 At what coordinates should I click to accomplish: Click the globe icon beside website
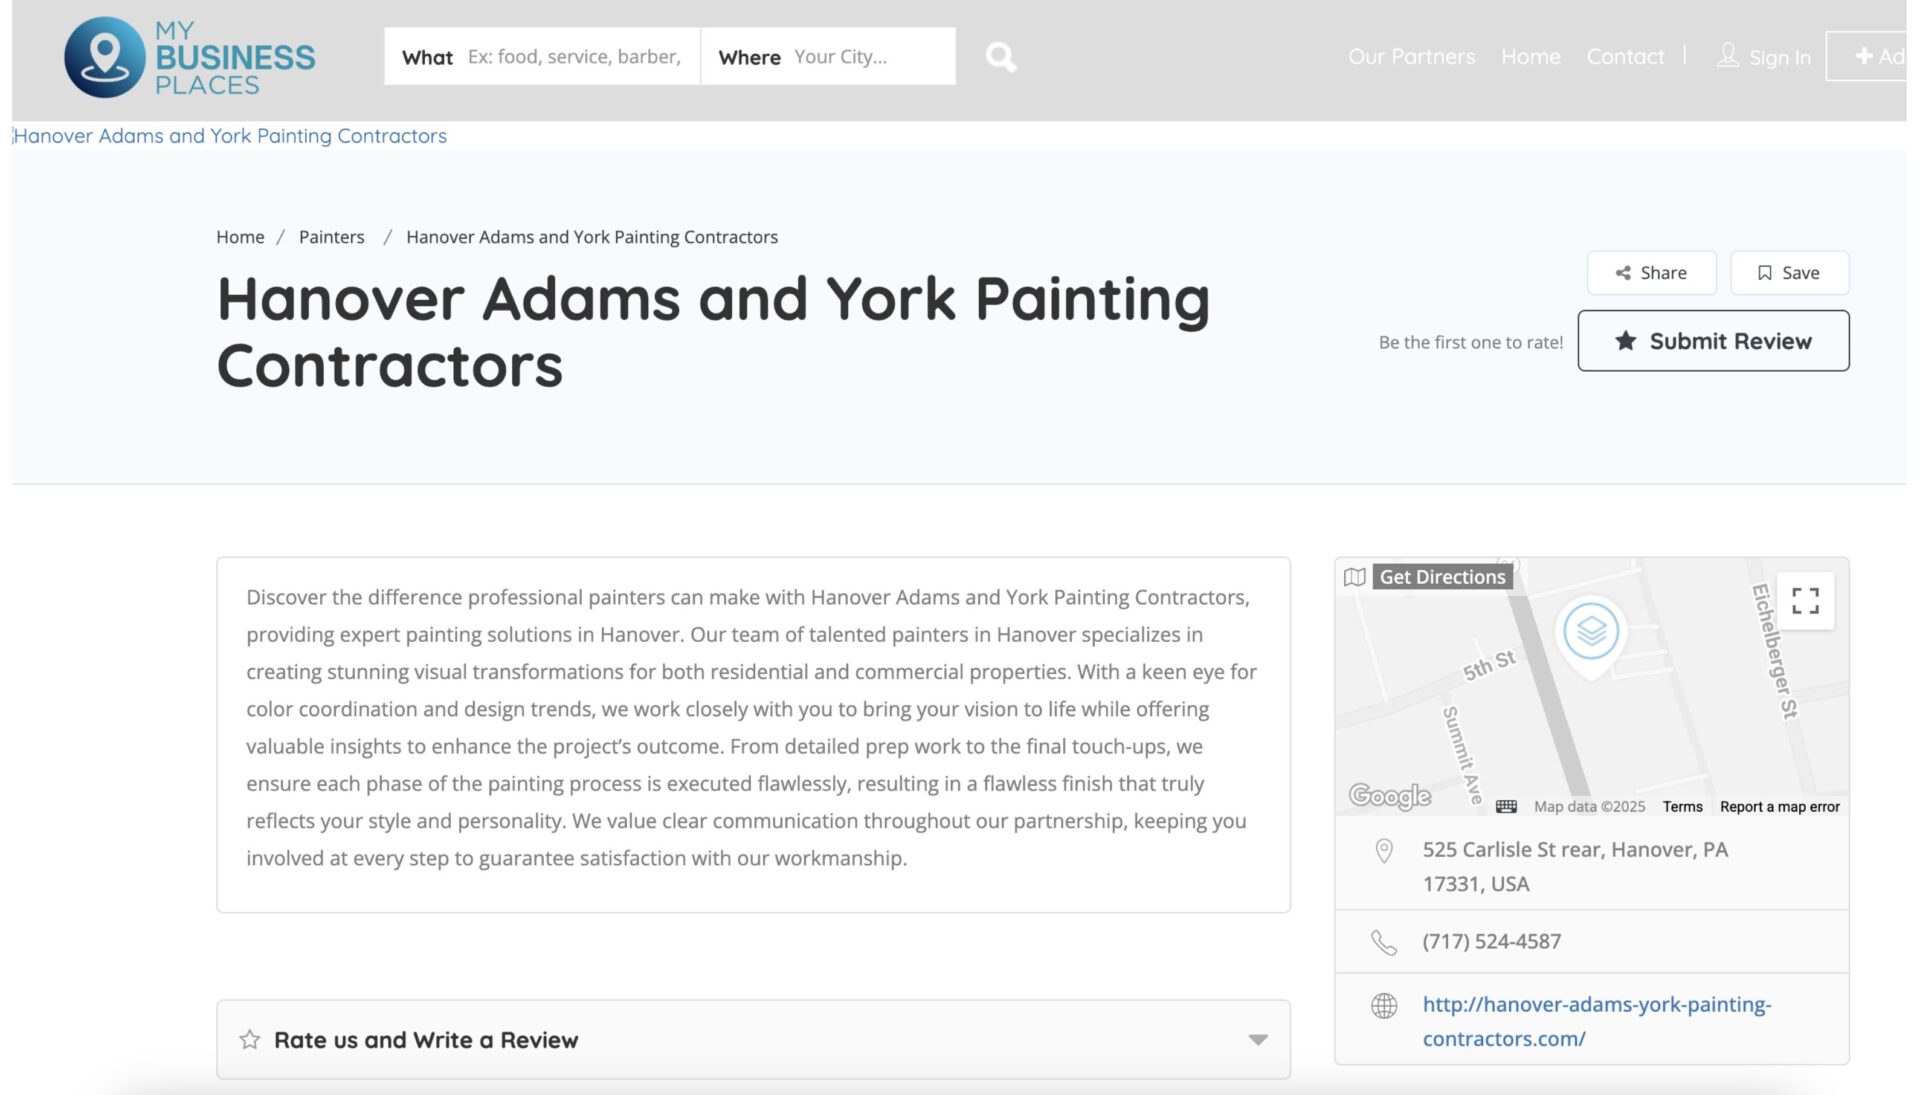pos(1384,1006)
